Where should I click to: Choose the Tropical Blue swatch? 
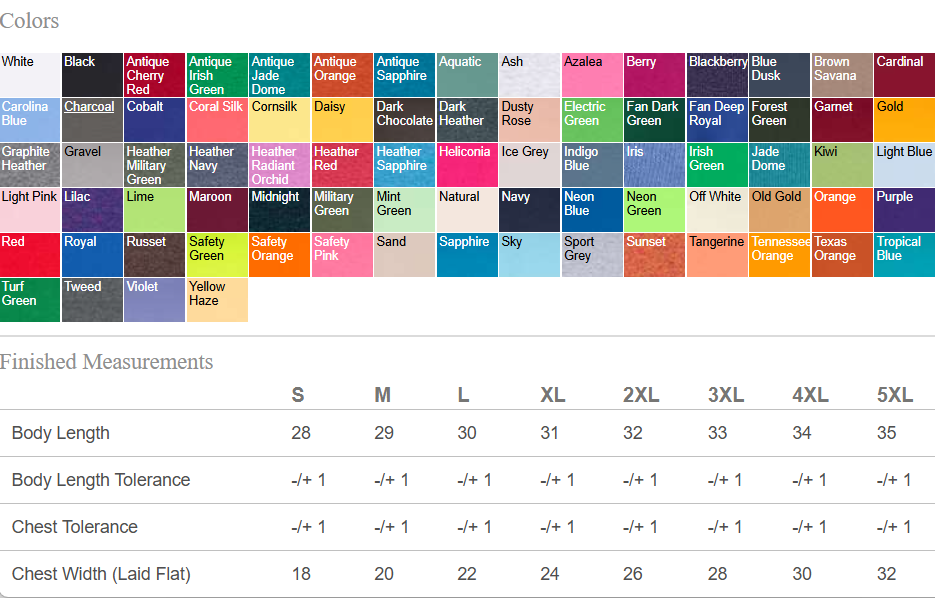point(904,255)
